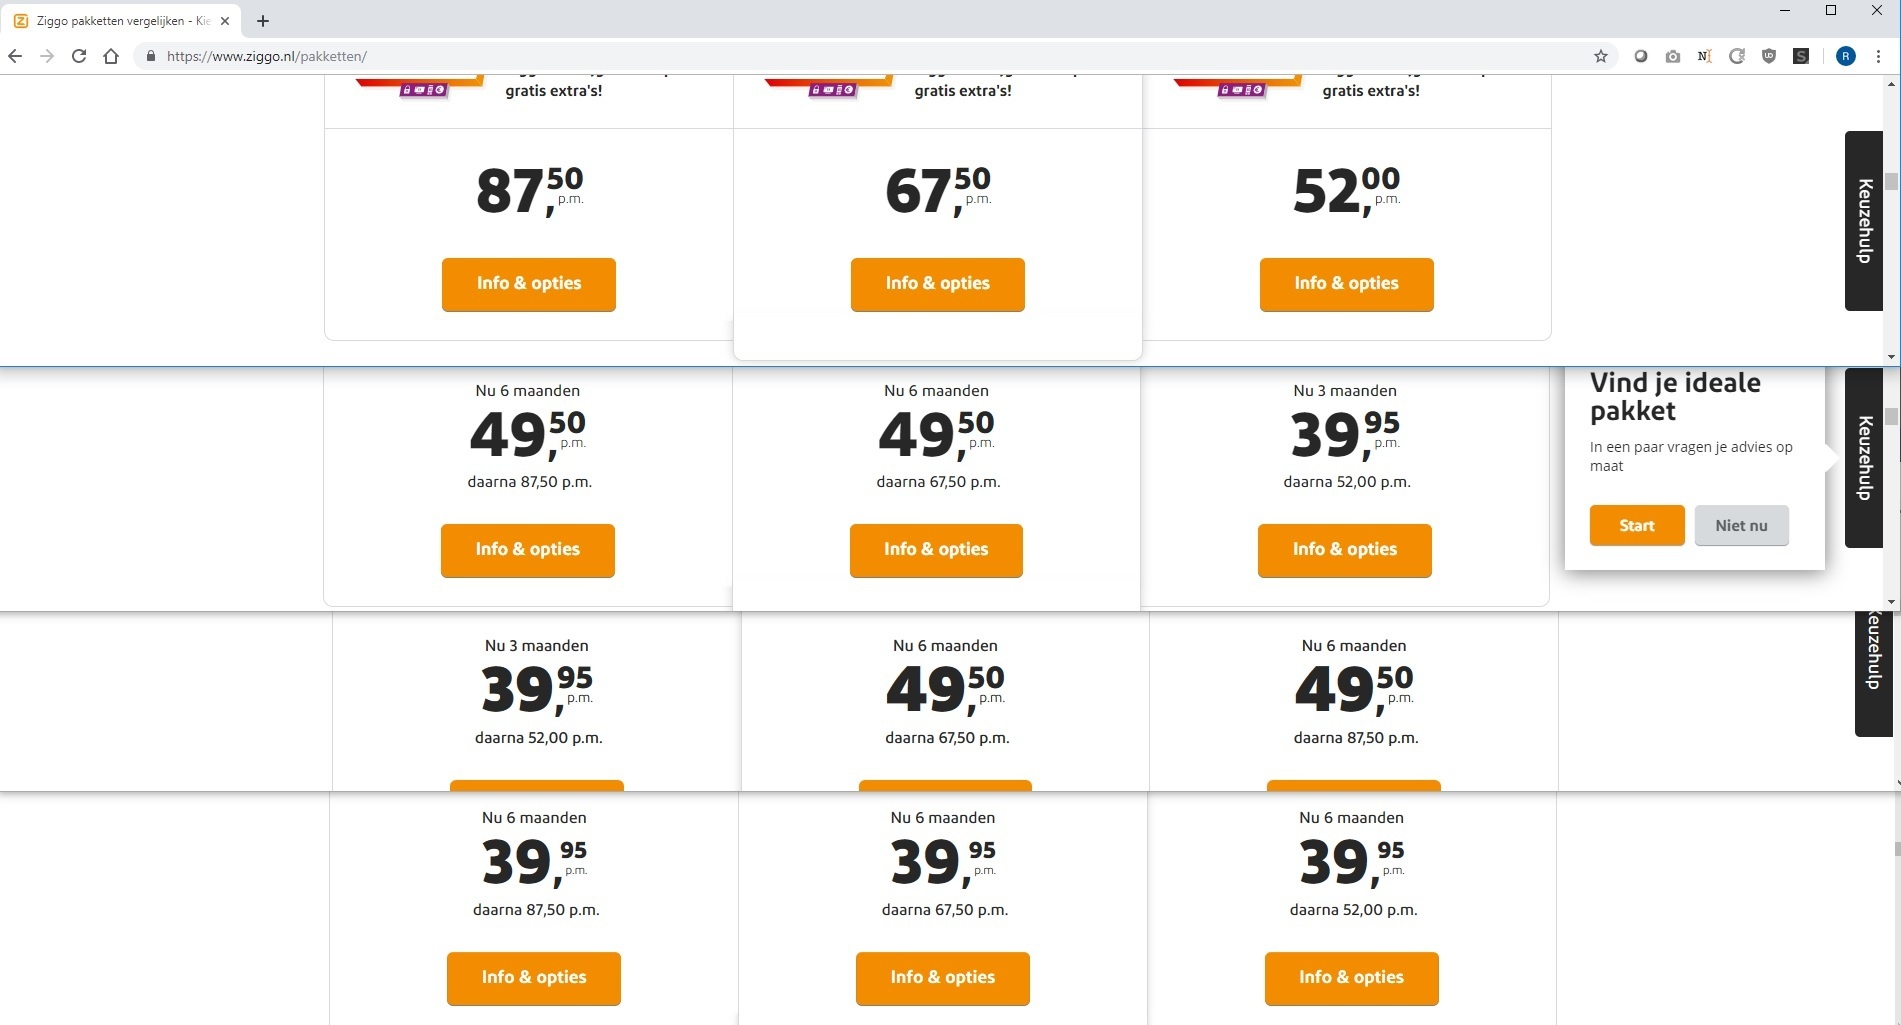Click the uBlock Origin shield icon
Image resolution: width=1901 pixels, height=1025 pixels.
(1769, 56)
